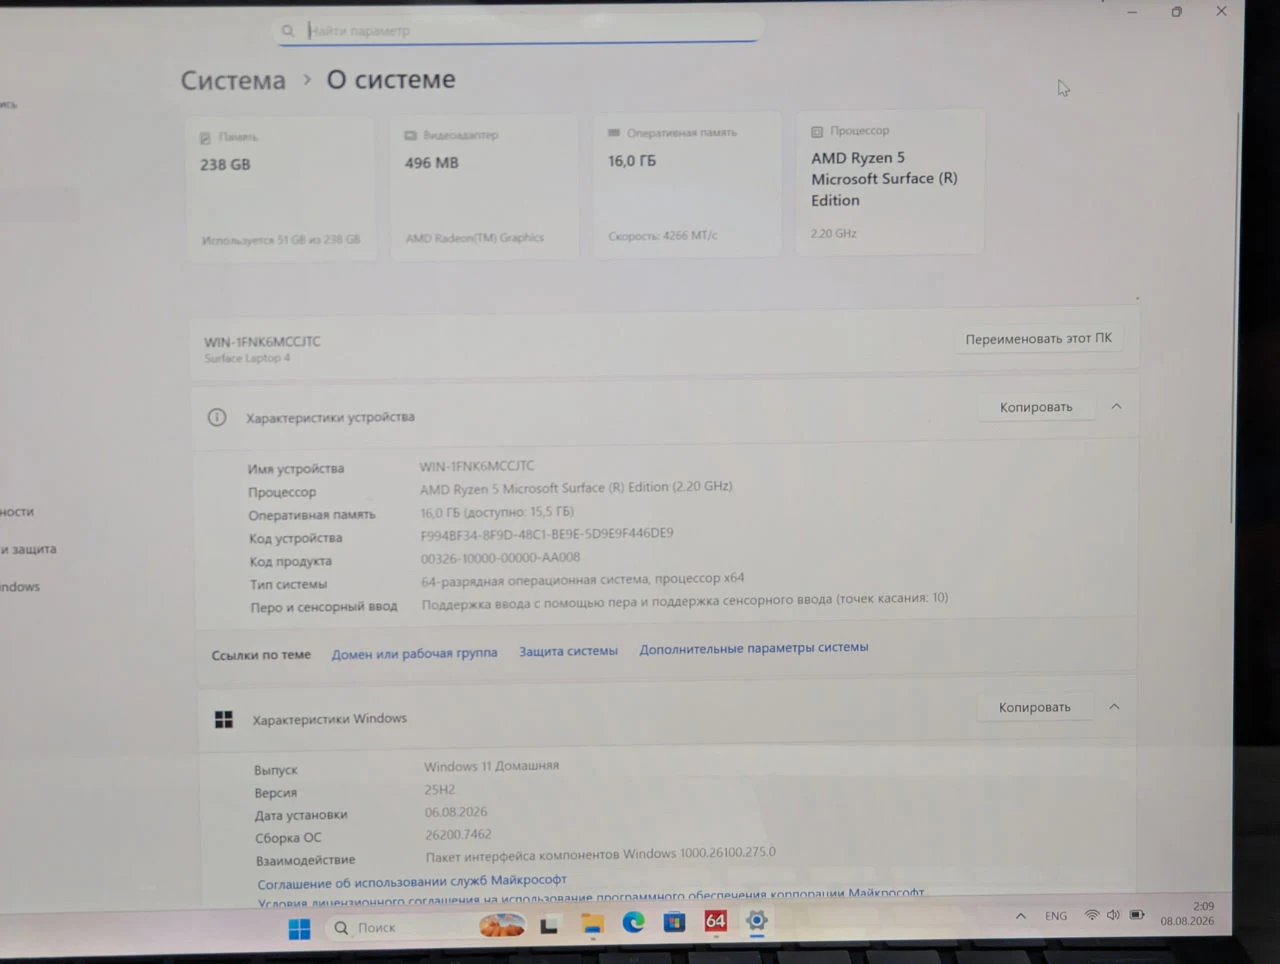Open the Windows Start menu

[x=299, y=929]
